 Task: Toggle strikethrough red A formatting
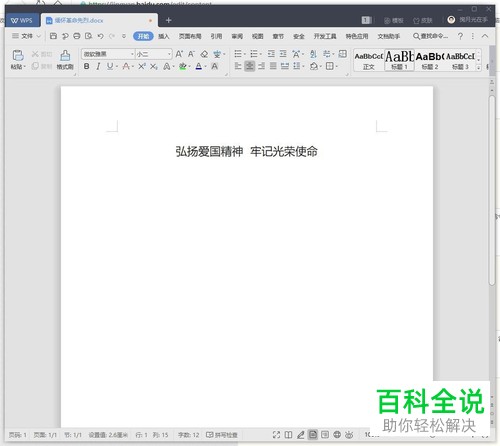tap(126, 66)
